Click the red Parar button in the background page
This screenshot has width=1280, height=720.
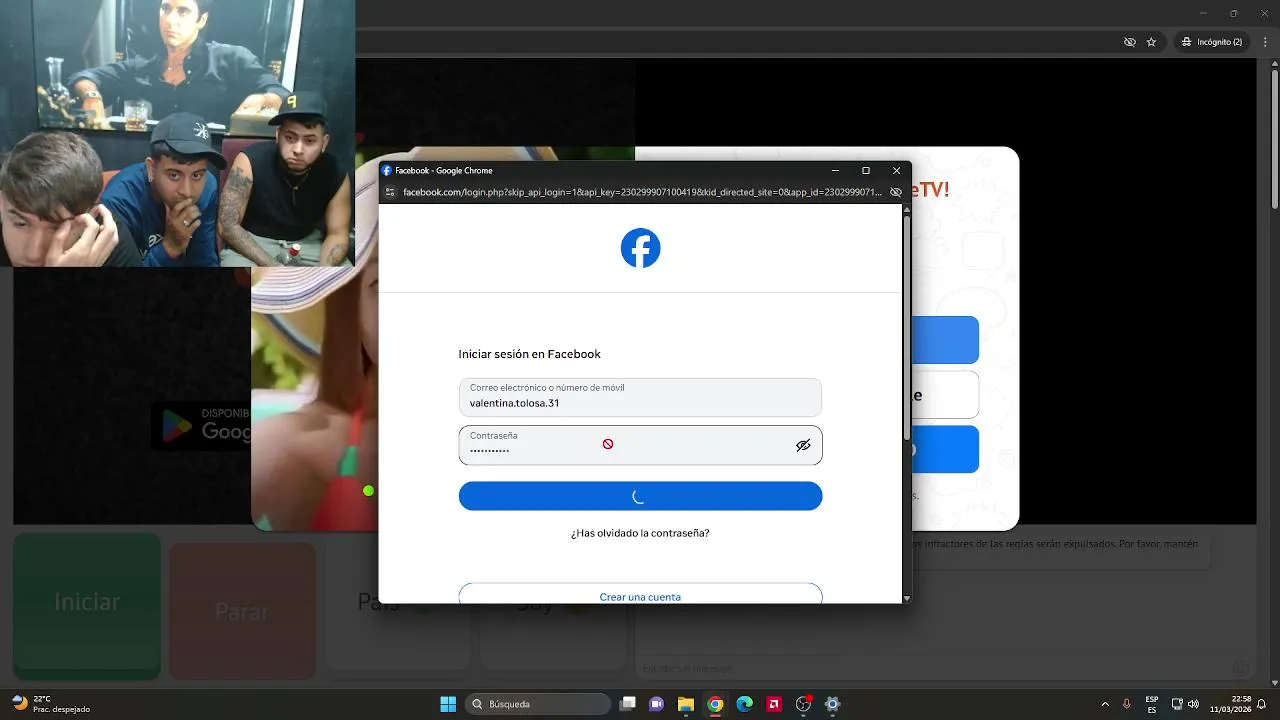click(242, 610)
